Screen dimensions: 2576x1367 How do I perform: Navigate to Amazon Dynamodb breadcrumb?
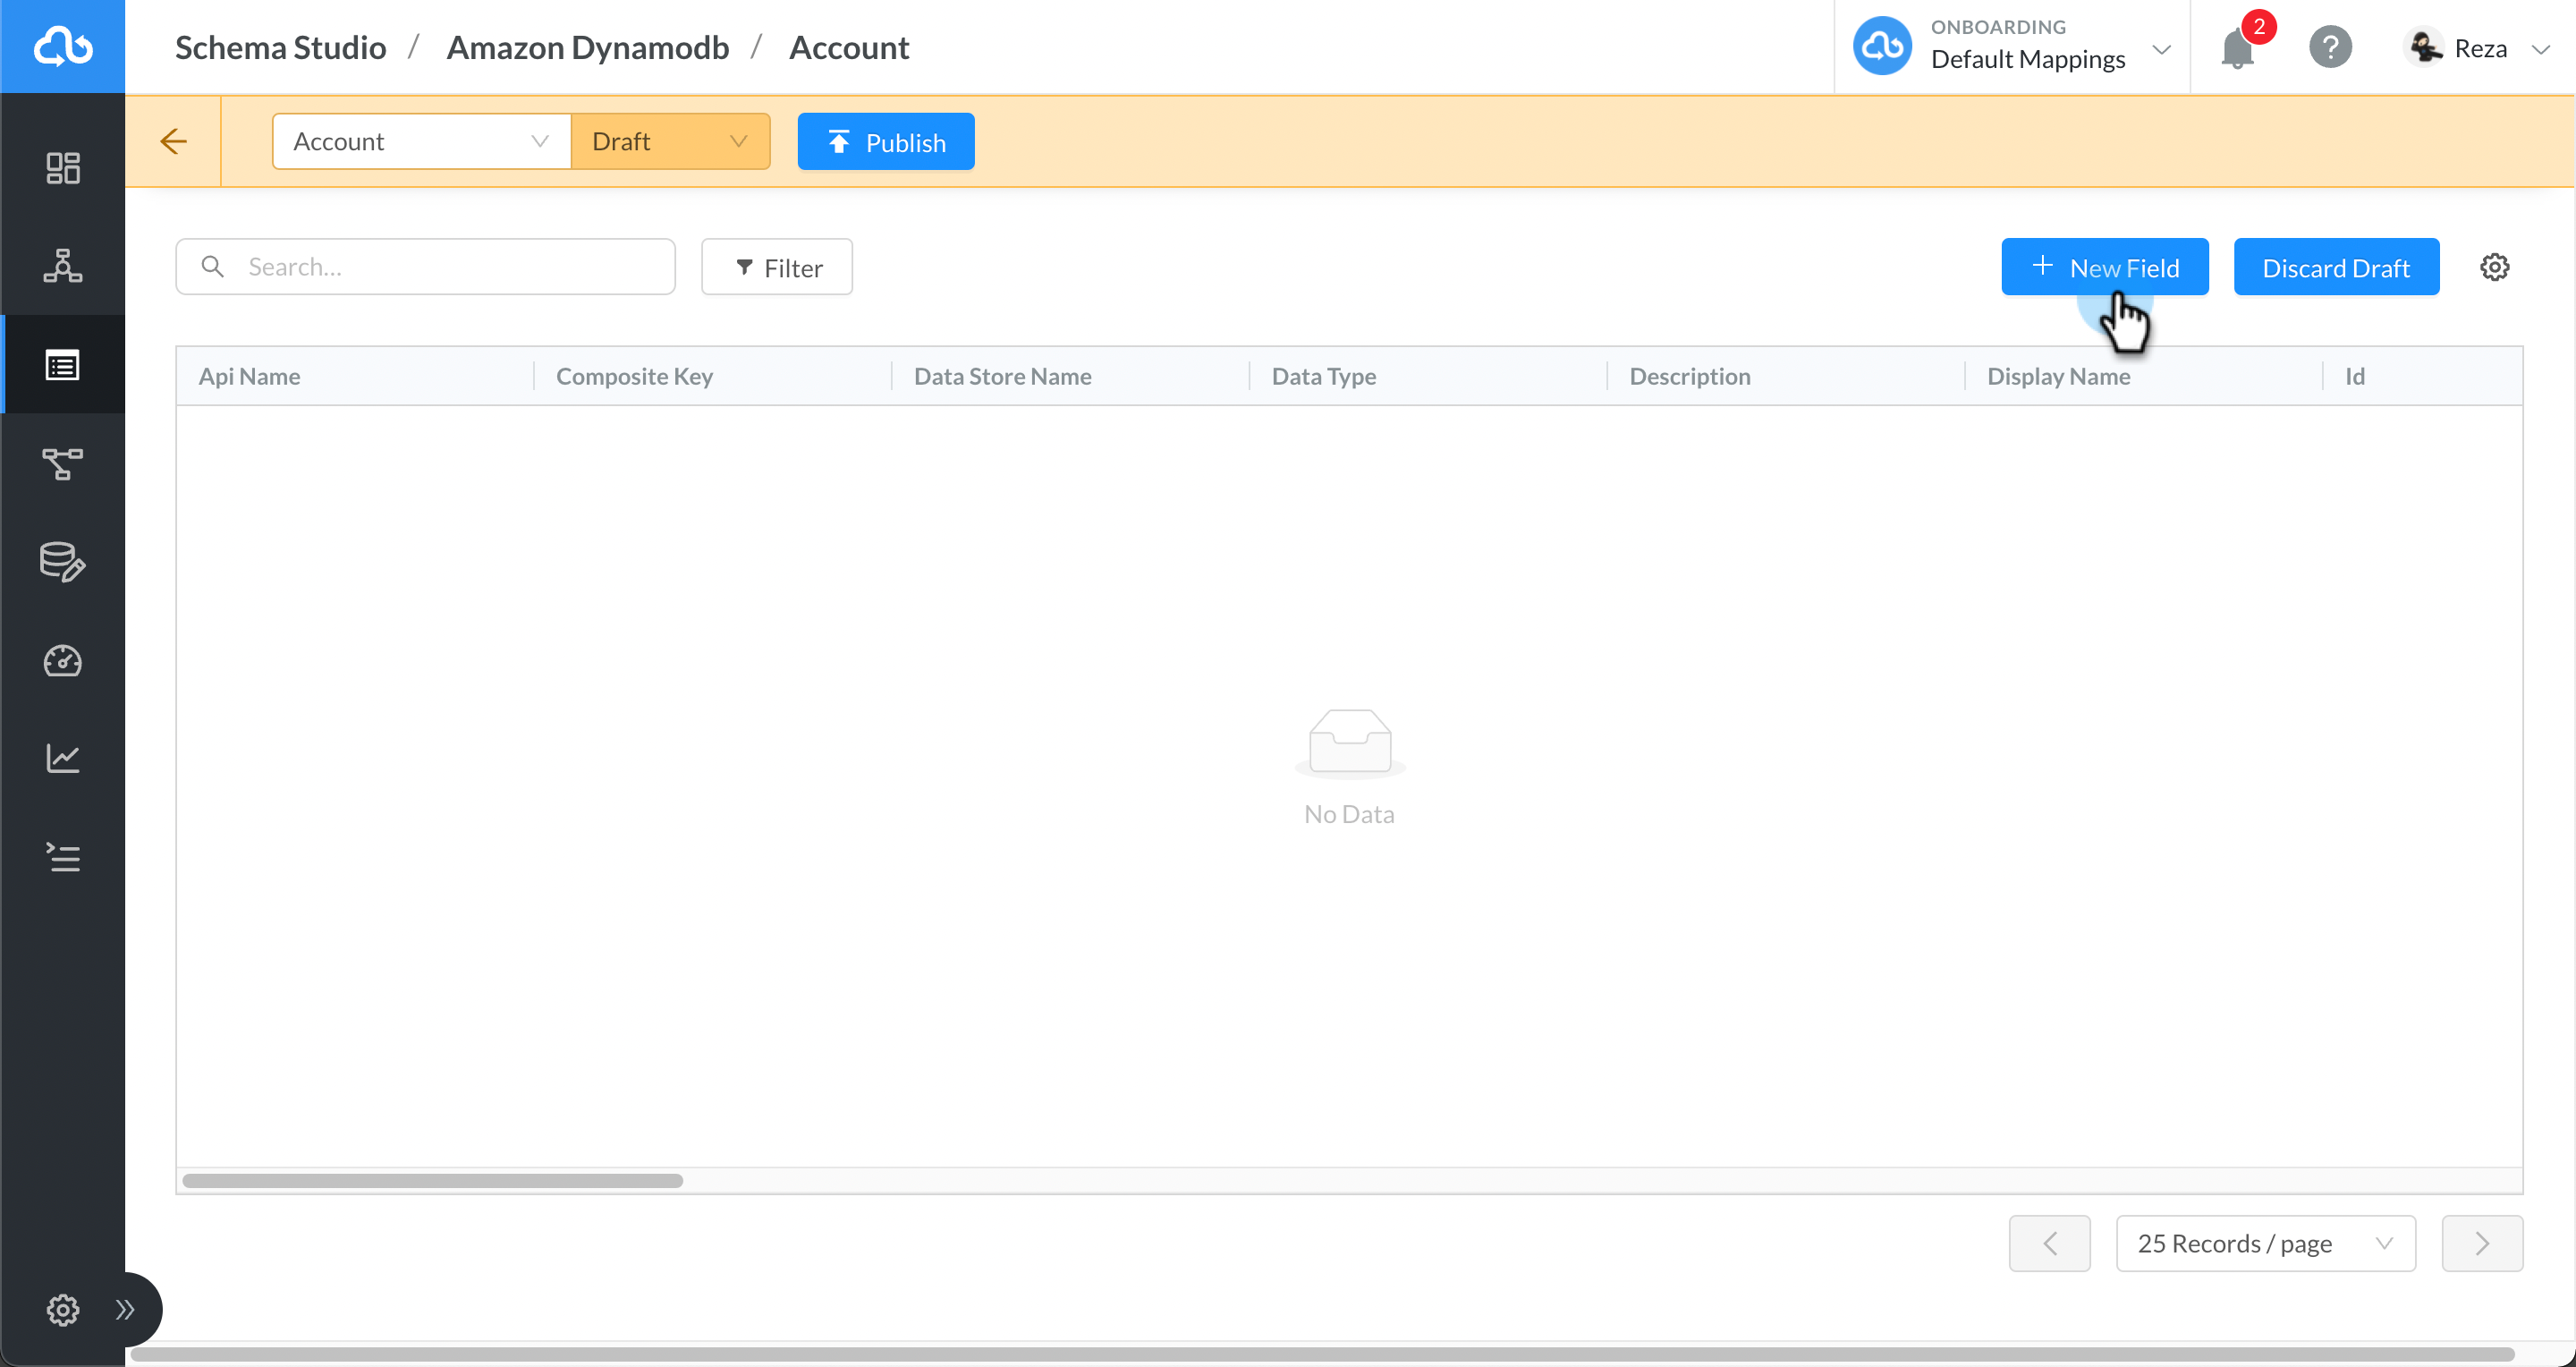(587, 47)
